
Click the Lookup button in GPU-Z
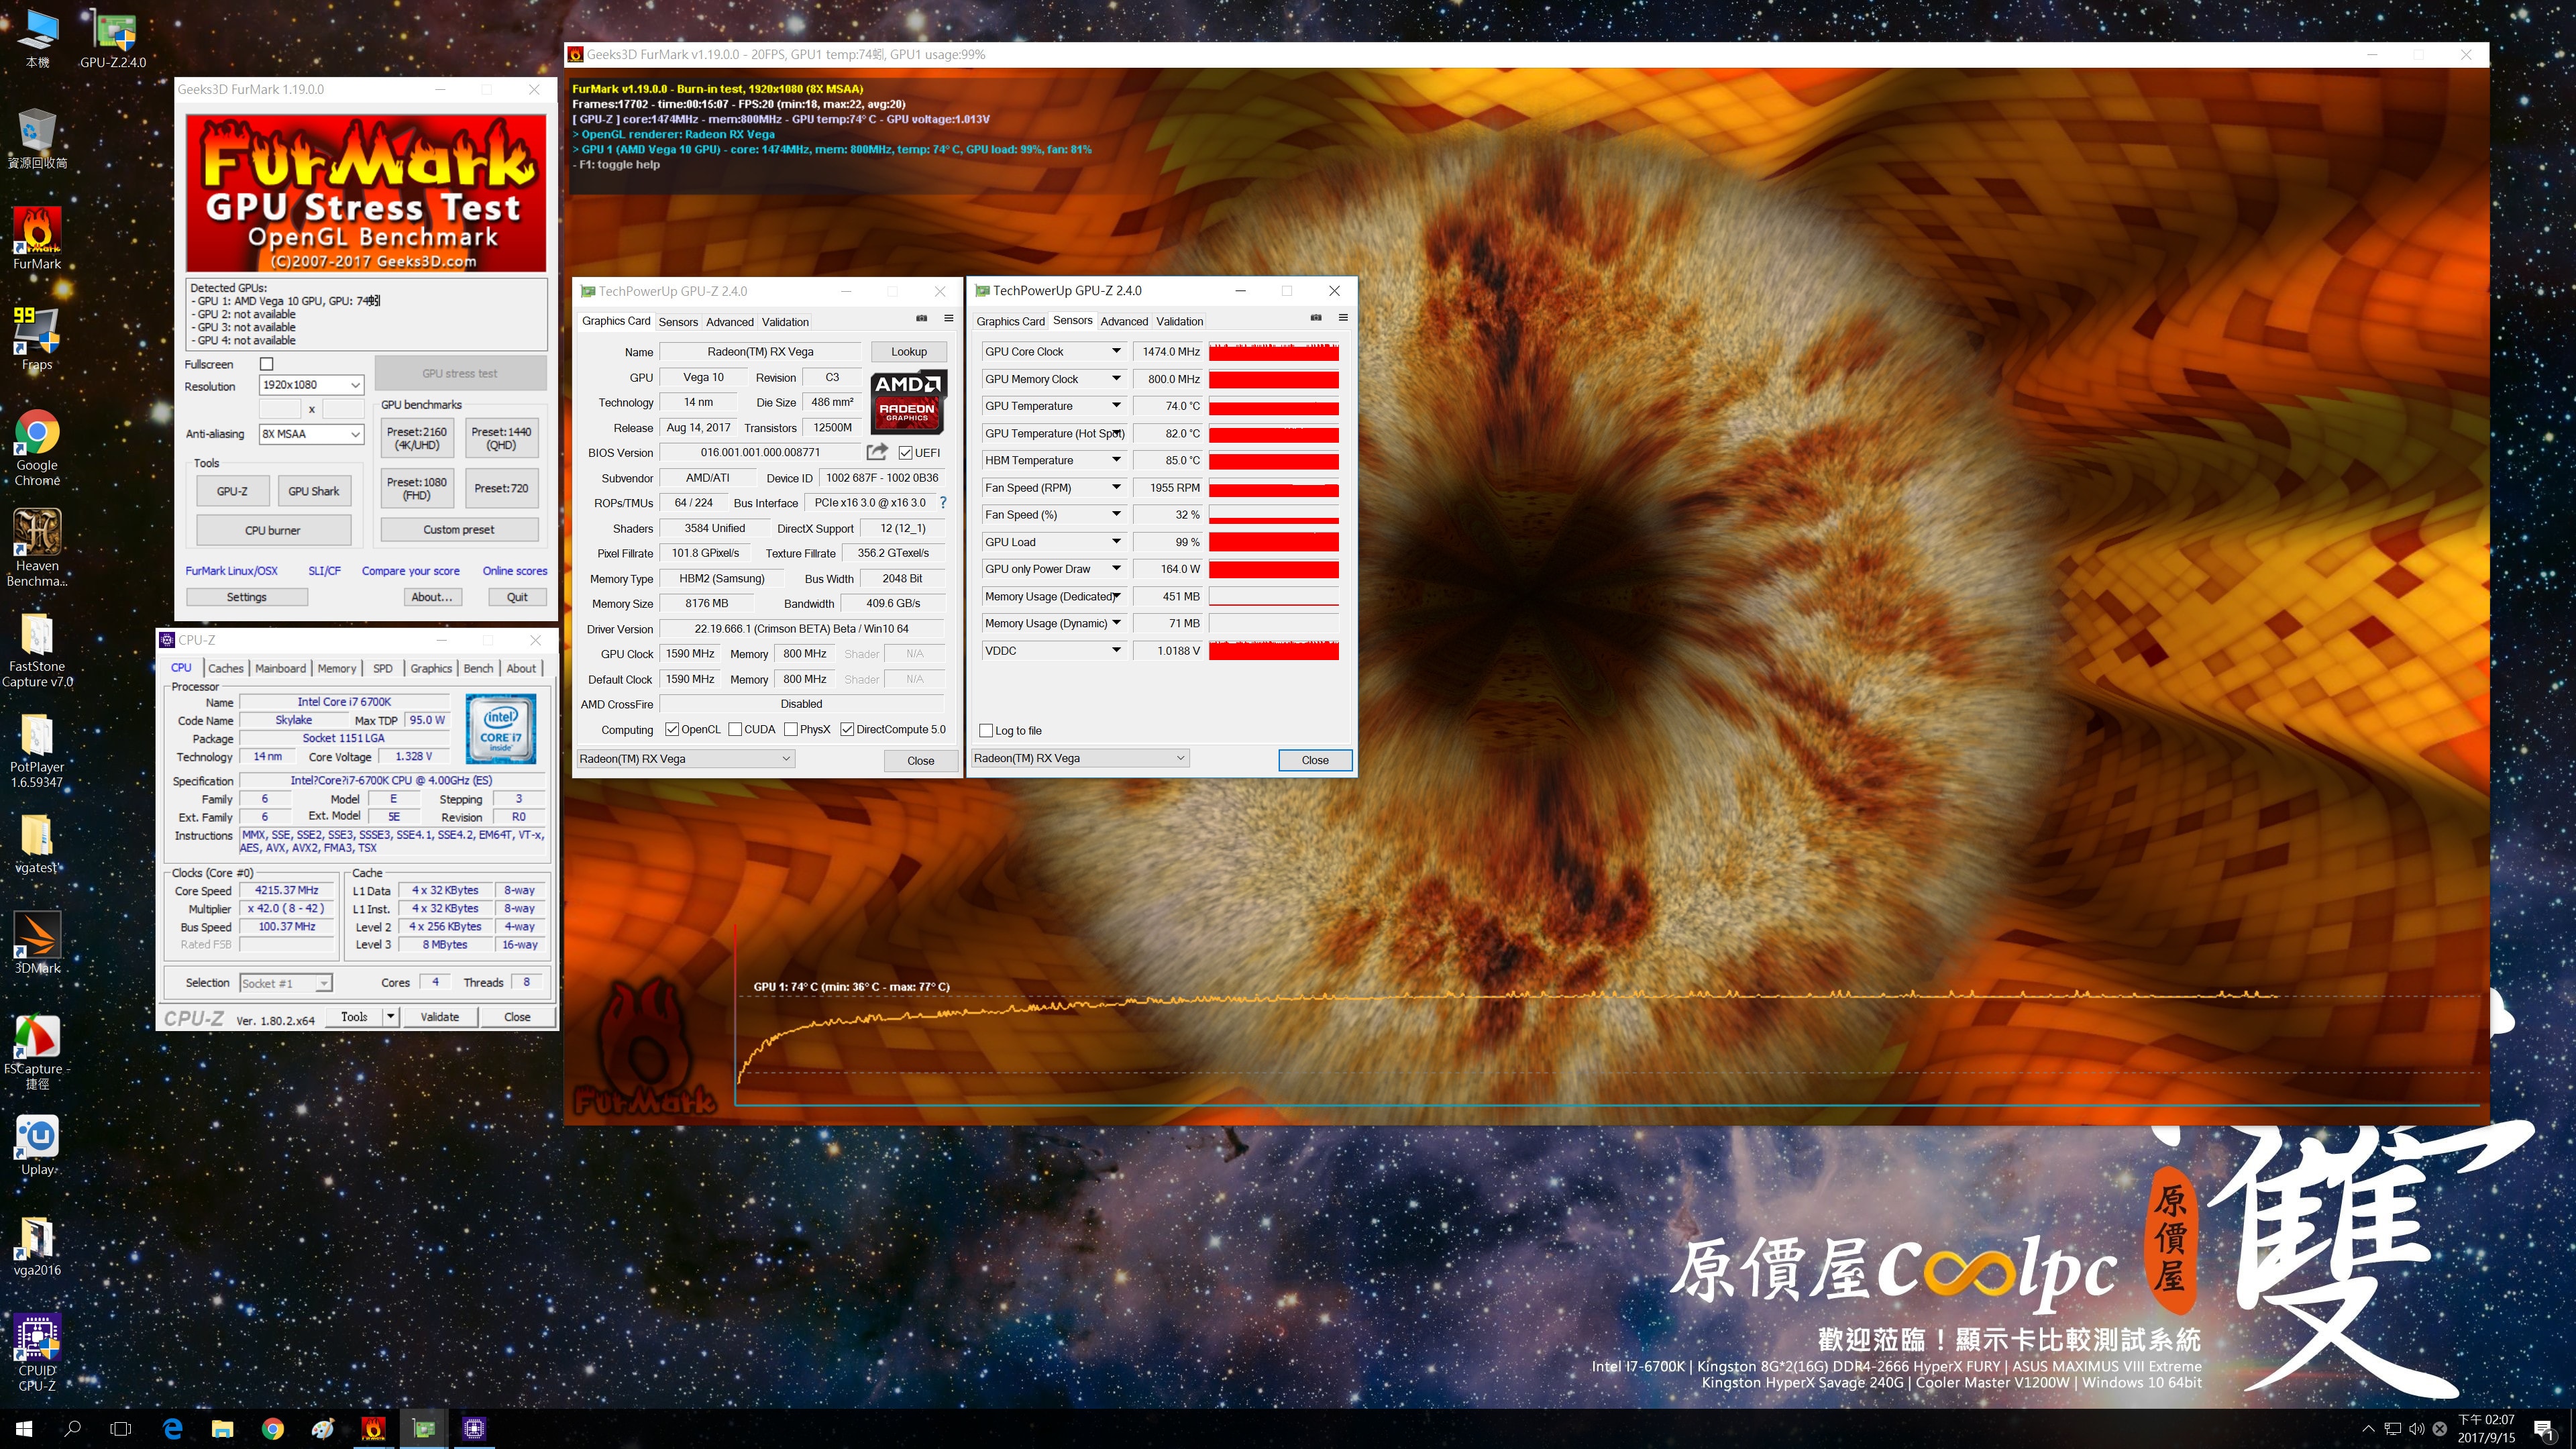pos(909,351)
